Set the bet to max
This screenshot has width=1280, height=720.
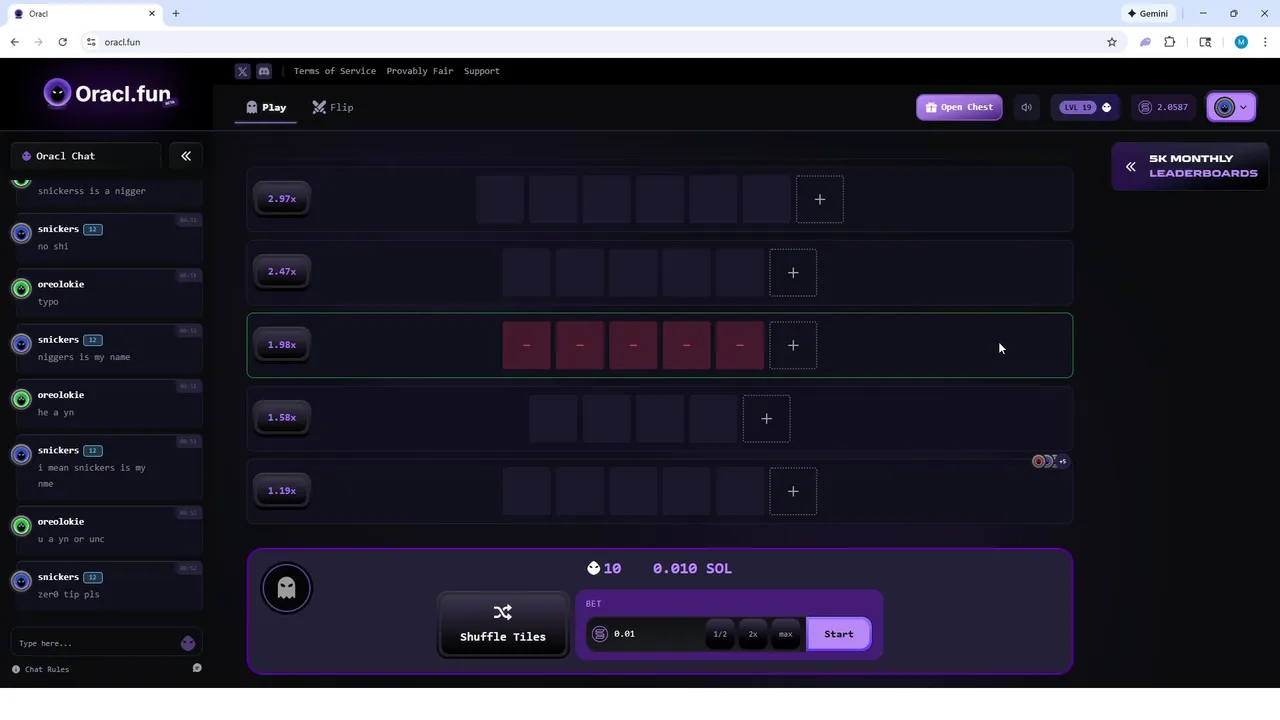(x=786, y=634)
